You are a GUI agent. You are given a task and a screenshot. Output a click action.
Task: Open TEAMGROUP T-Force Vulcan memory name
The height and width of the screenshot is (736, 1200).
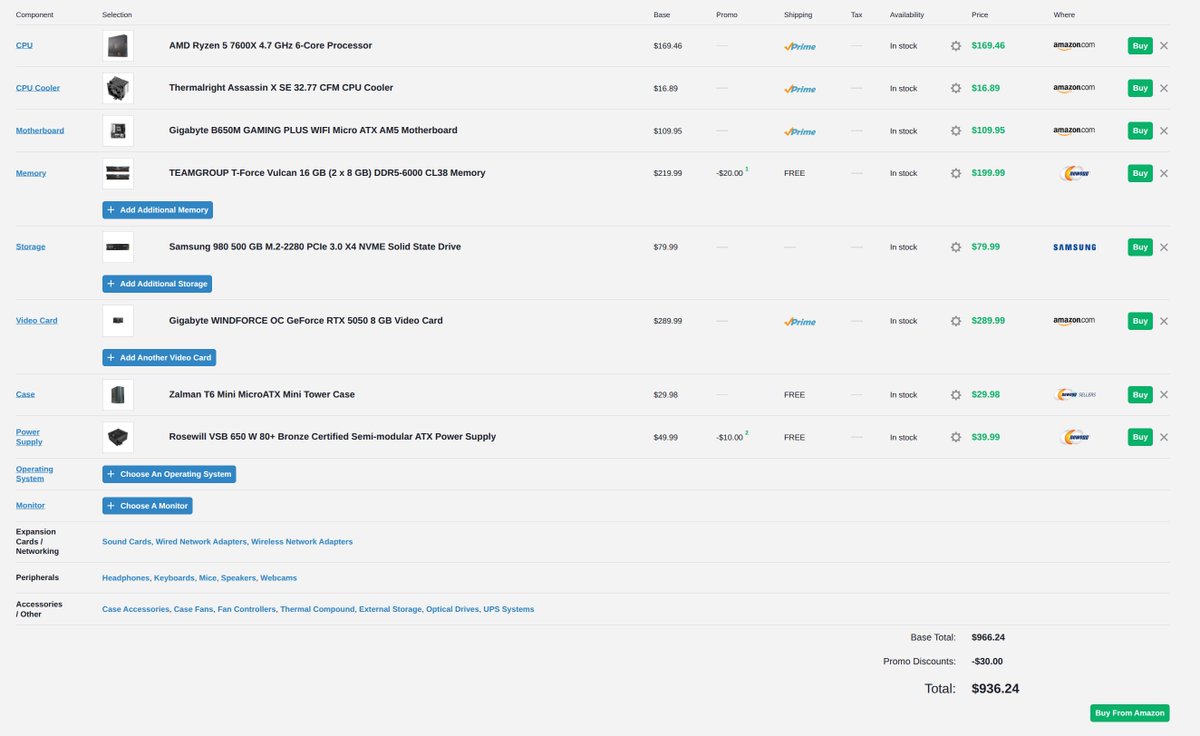coord(327,173)
